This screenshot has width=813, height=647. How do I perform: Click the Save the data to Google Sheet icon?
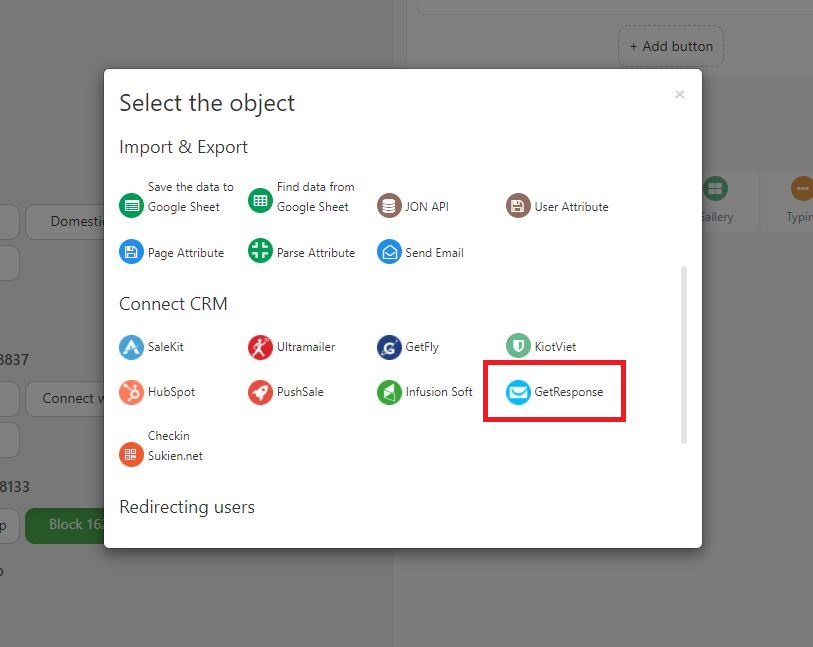[x=131, y=206]
